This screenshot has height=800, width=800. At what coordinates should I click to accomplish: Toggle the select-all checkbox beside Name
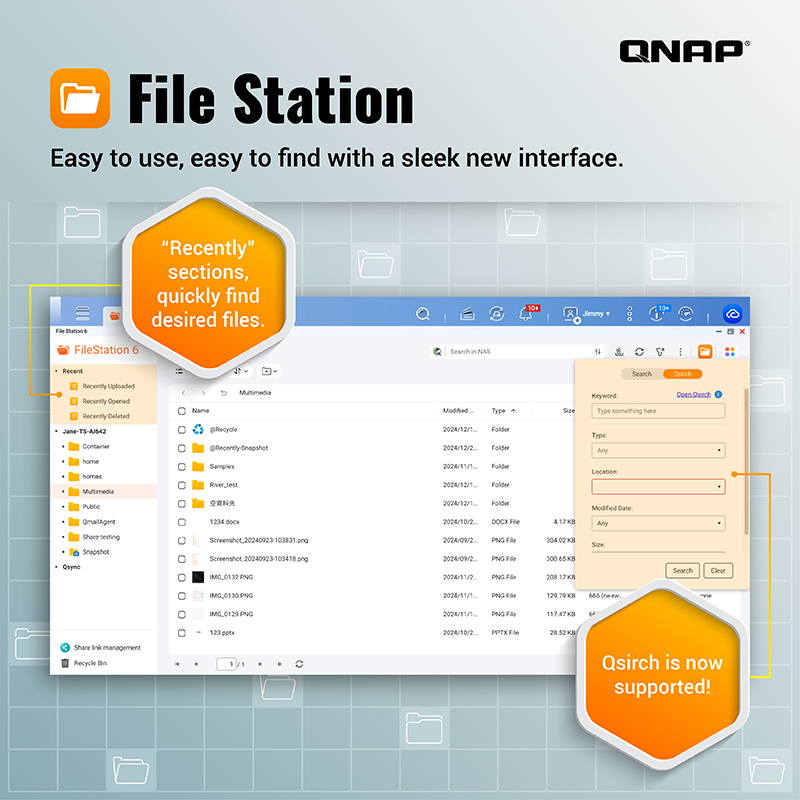point(182,411)
